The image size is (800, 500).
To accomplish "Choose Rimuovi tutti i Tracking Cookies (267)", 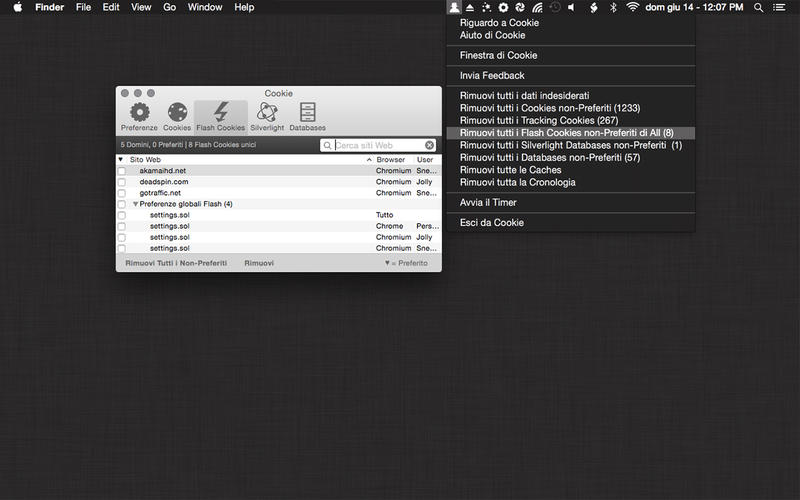I will (x=539, y=120).
